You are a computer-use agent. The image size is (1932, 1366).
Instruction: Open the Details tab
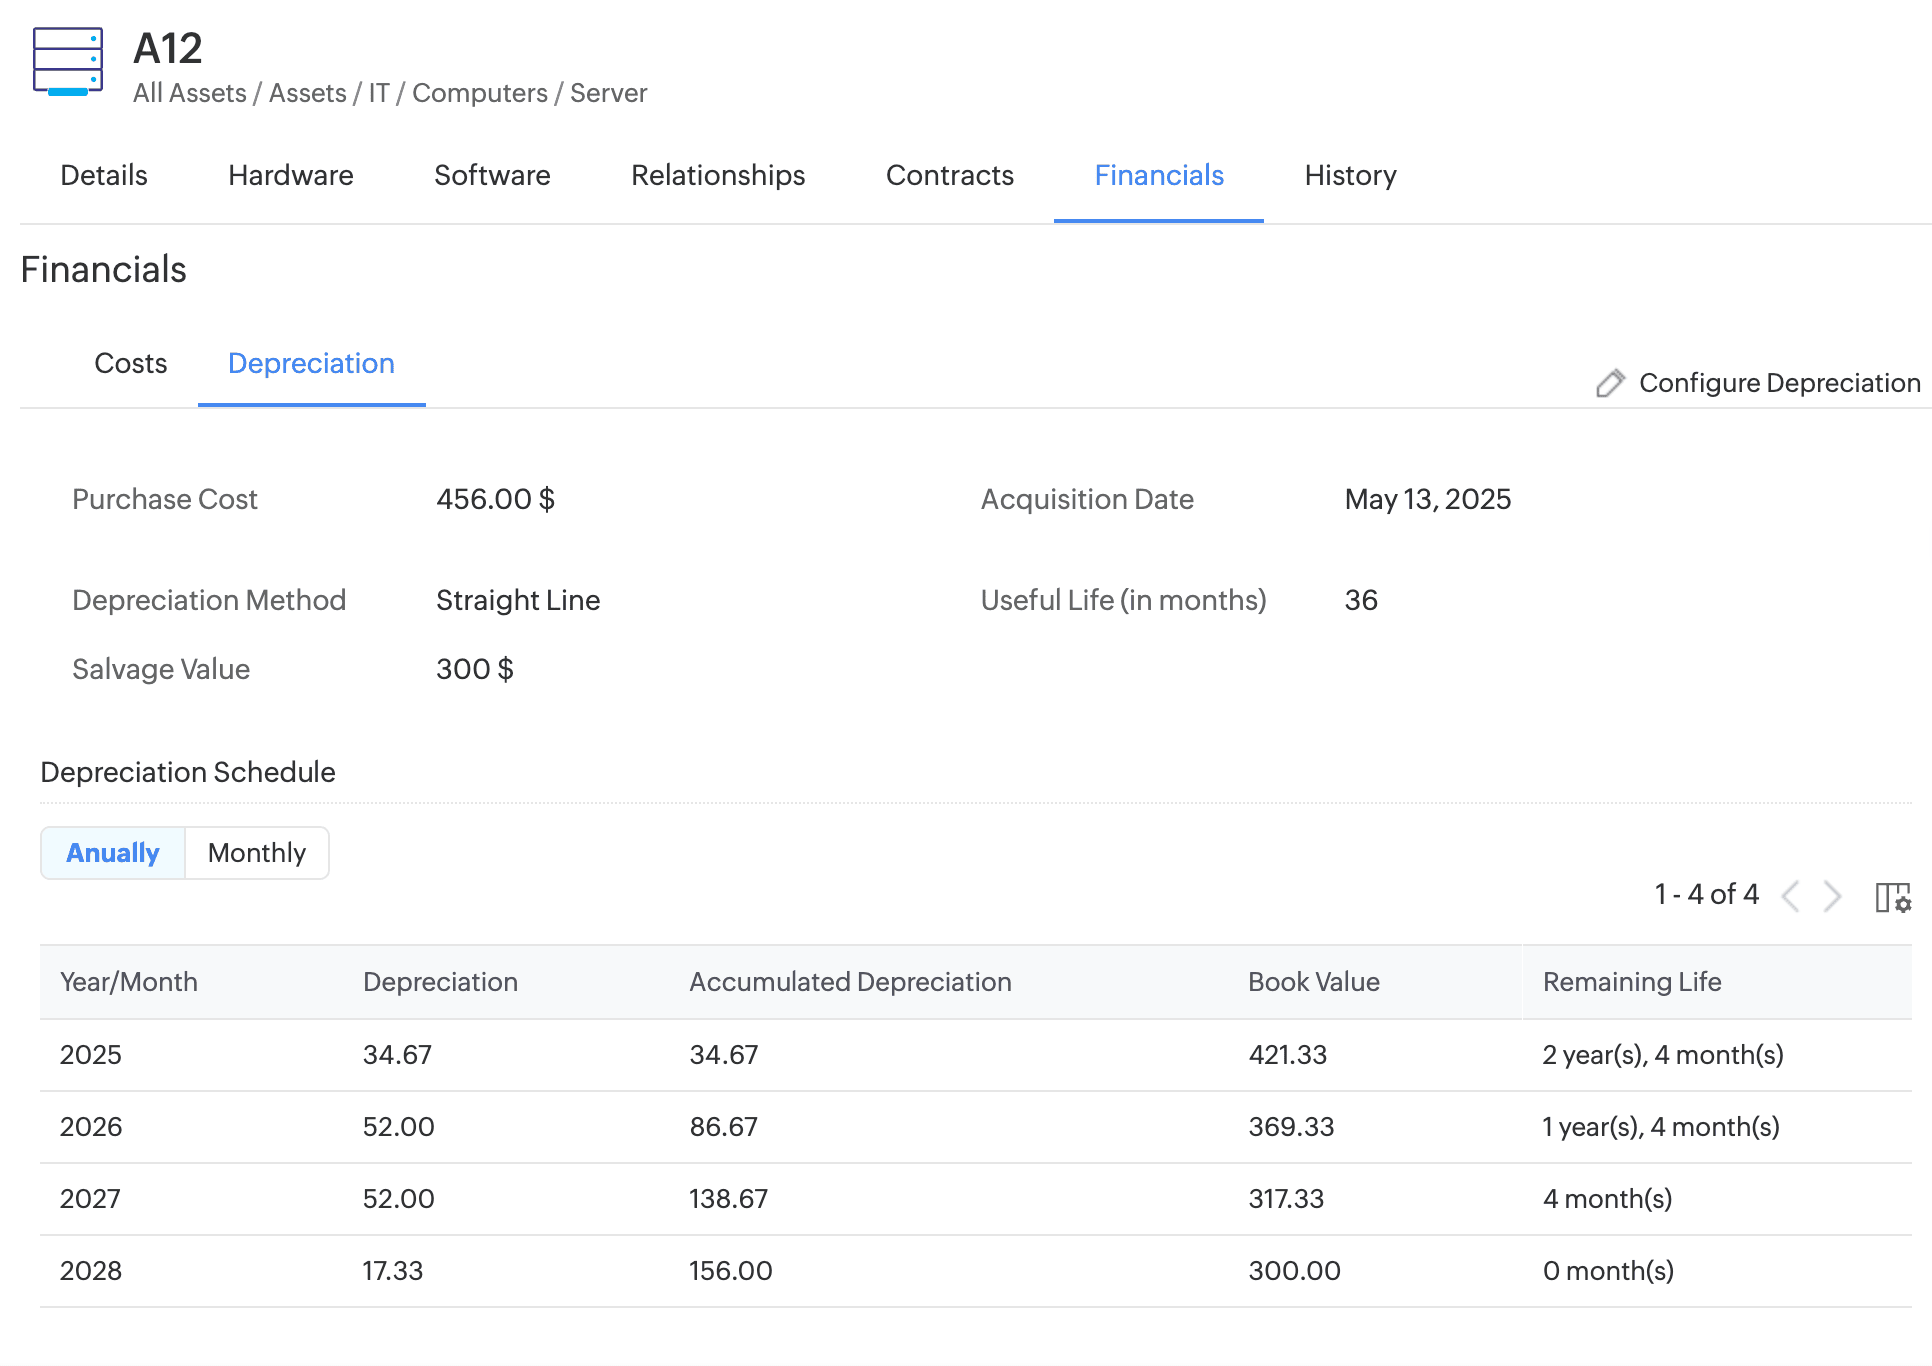tap(104, 176)
